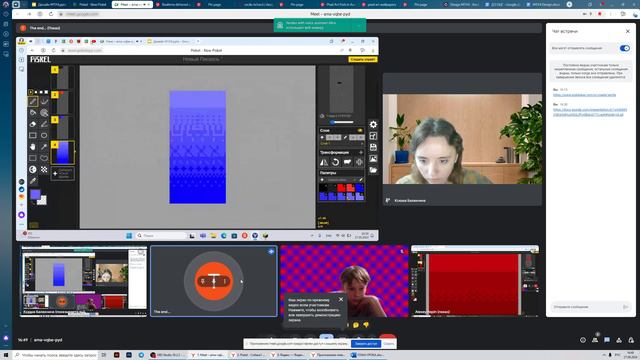Switch to the Meet browser tab
The height and width of the screenshot is (360, 640).
click(x=131, y=4)
